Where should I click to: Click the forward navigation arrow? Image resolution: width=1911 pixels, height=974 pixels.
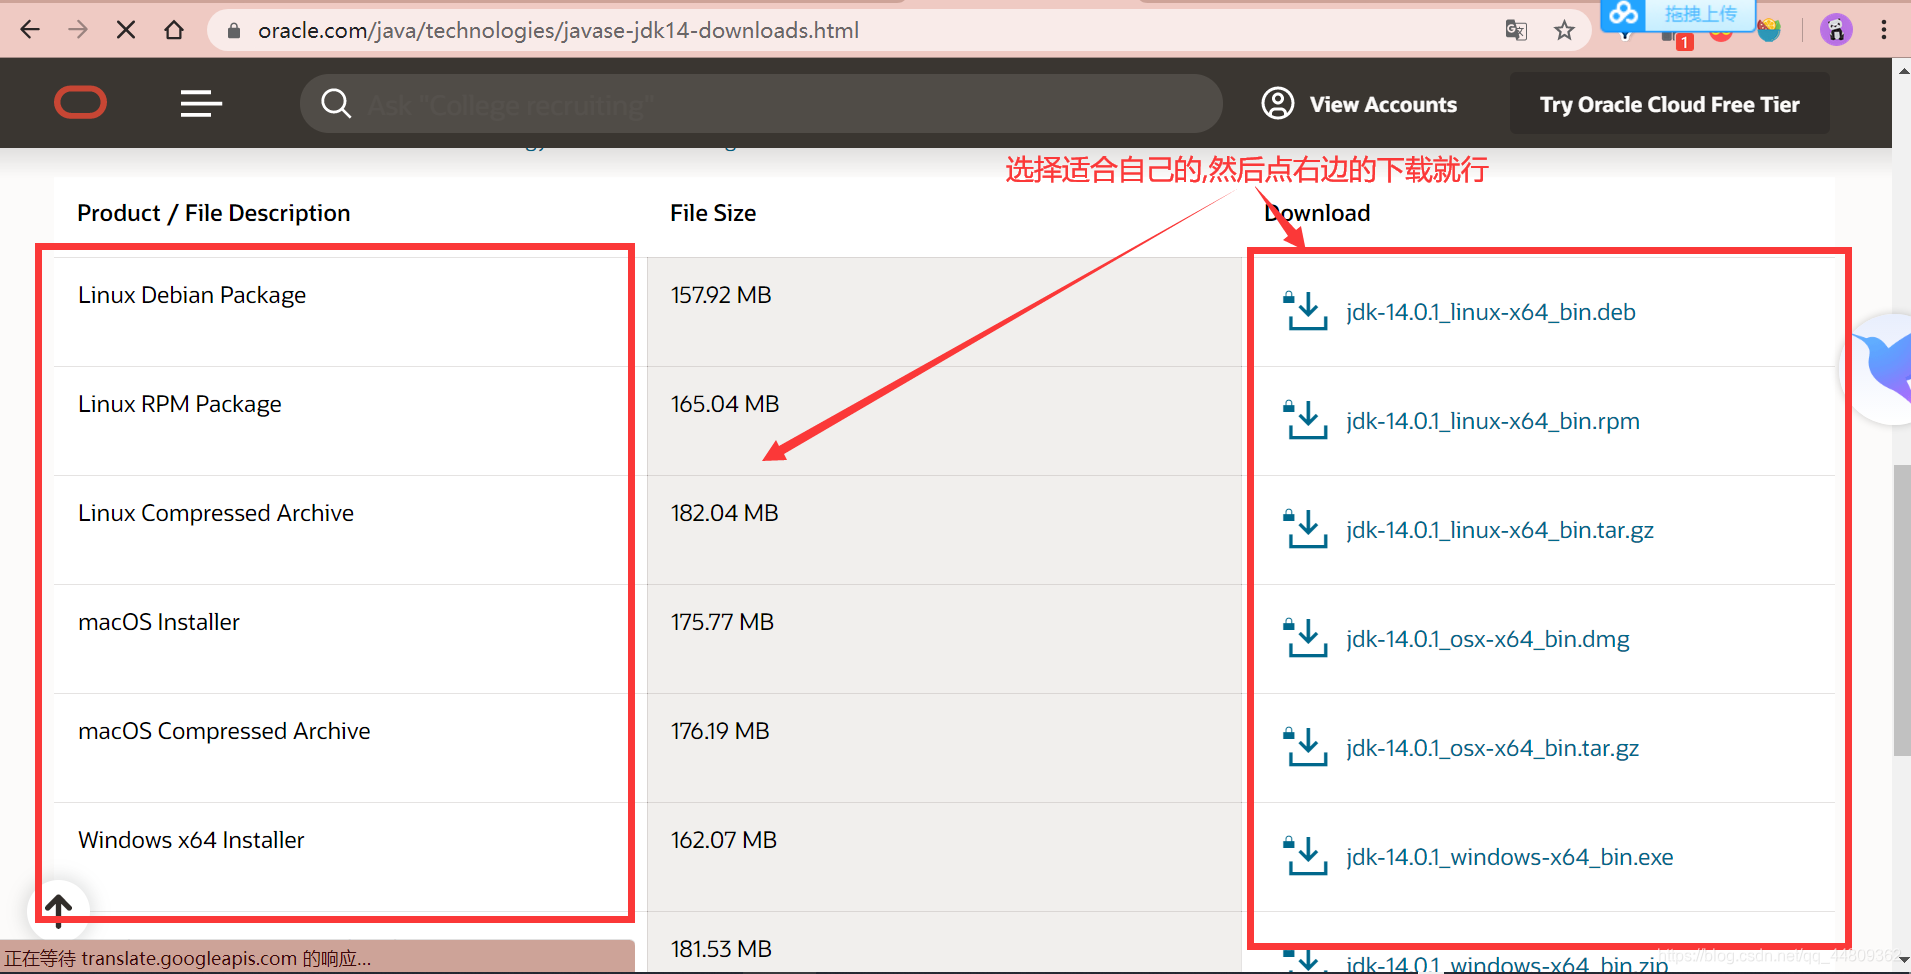[x=78, y=30]
